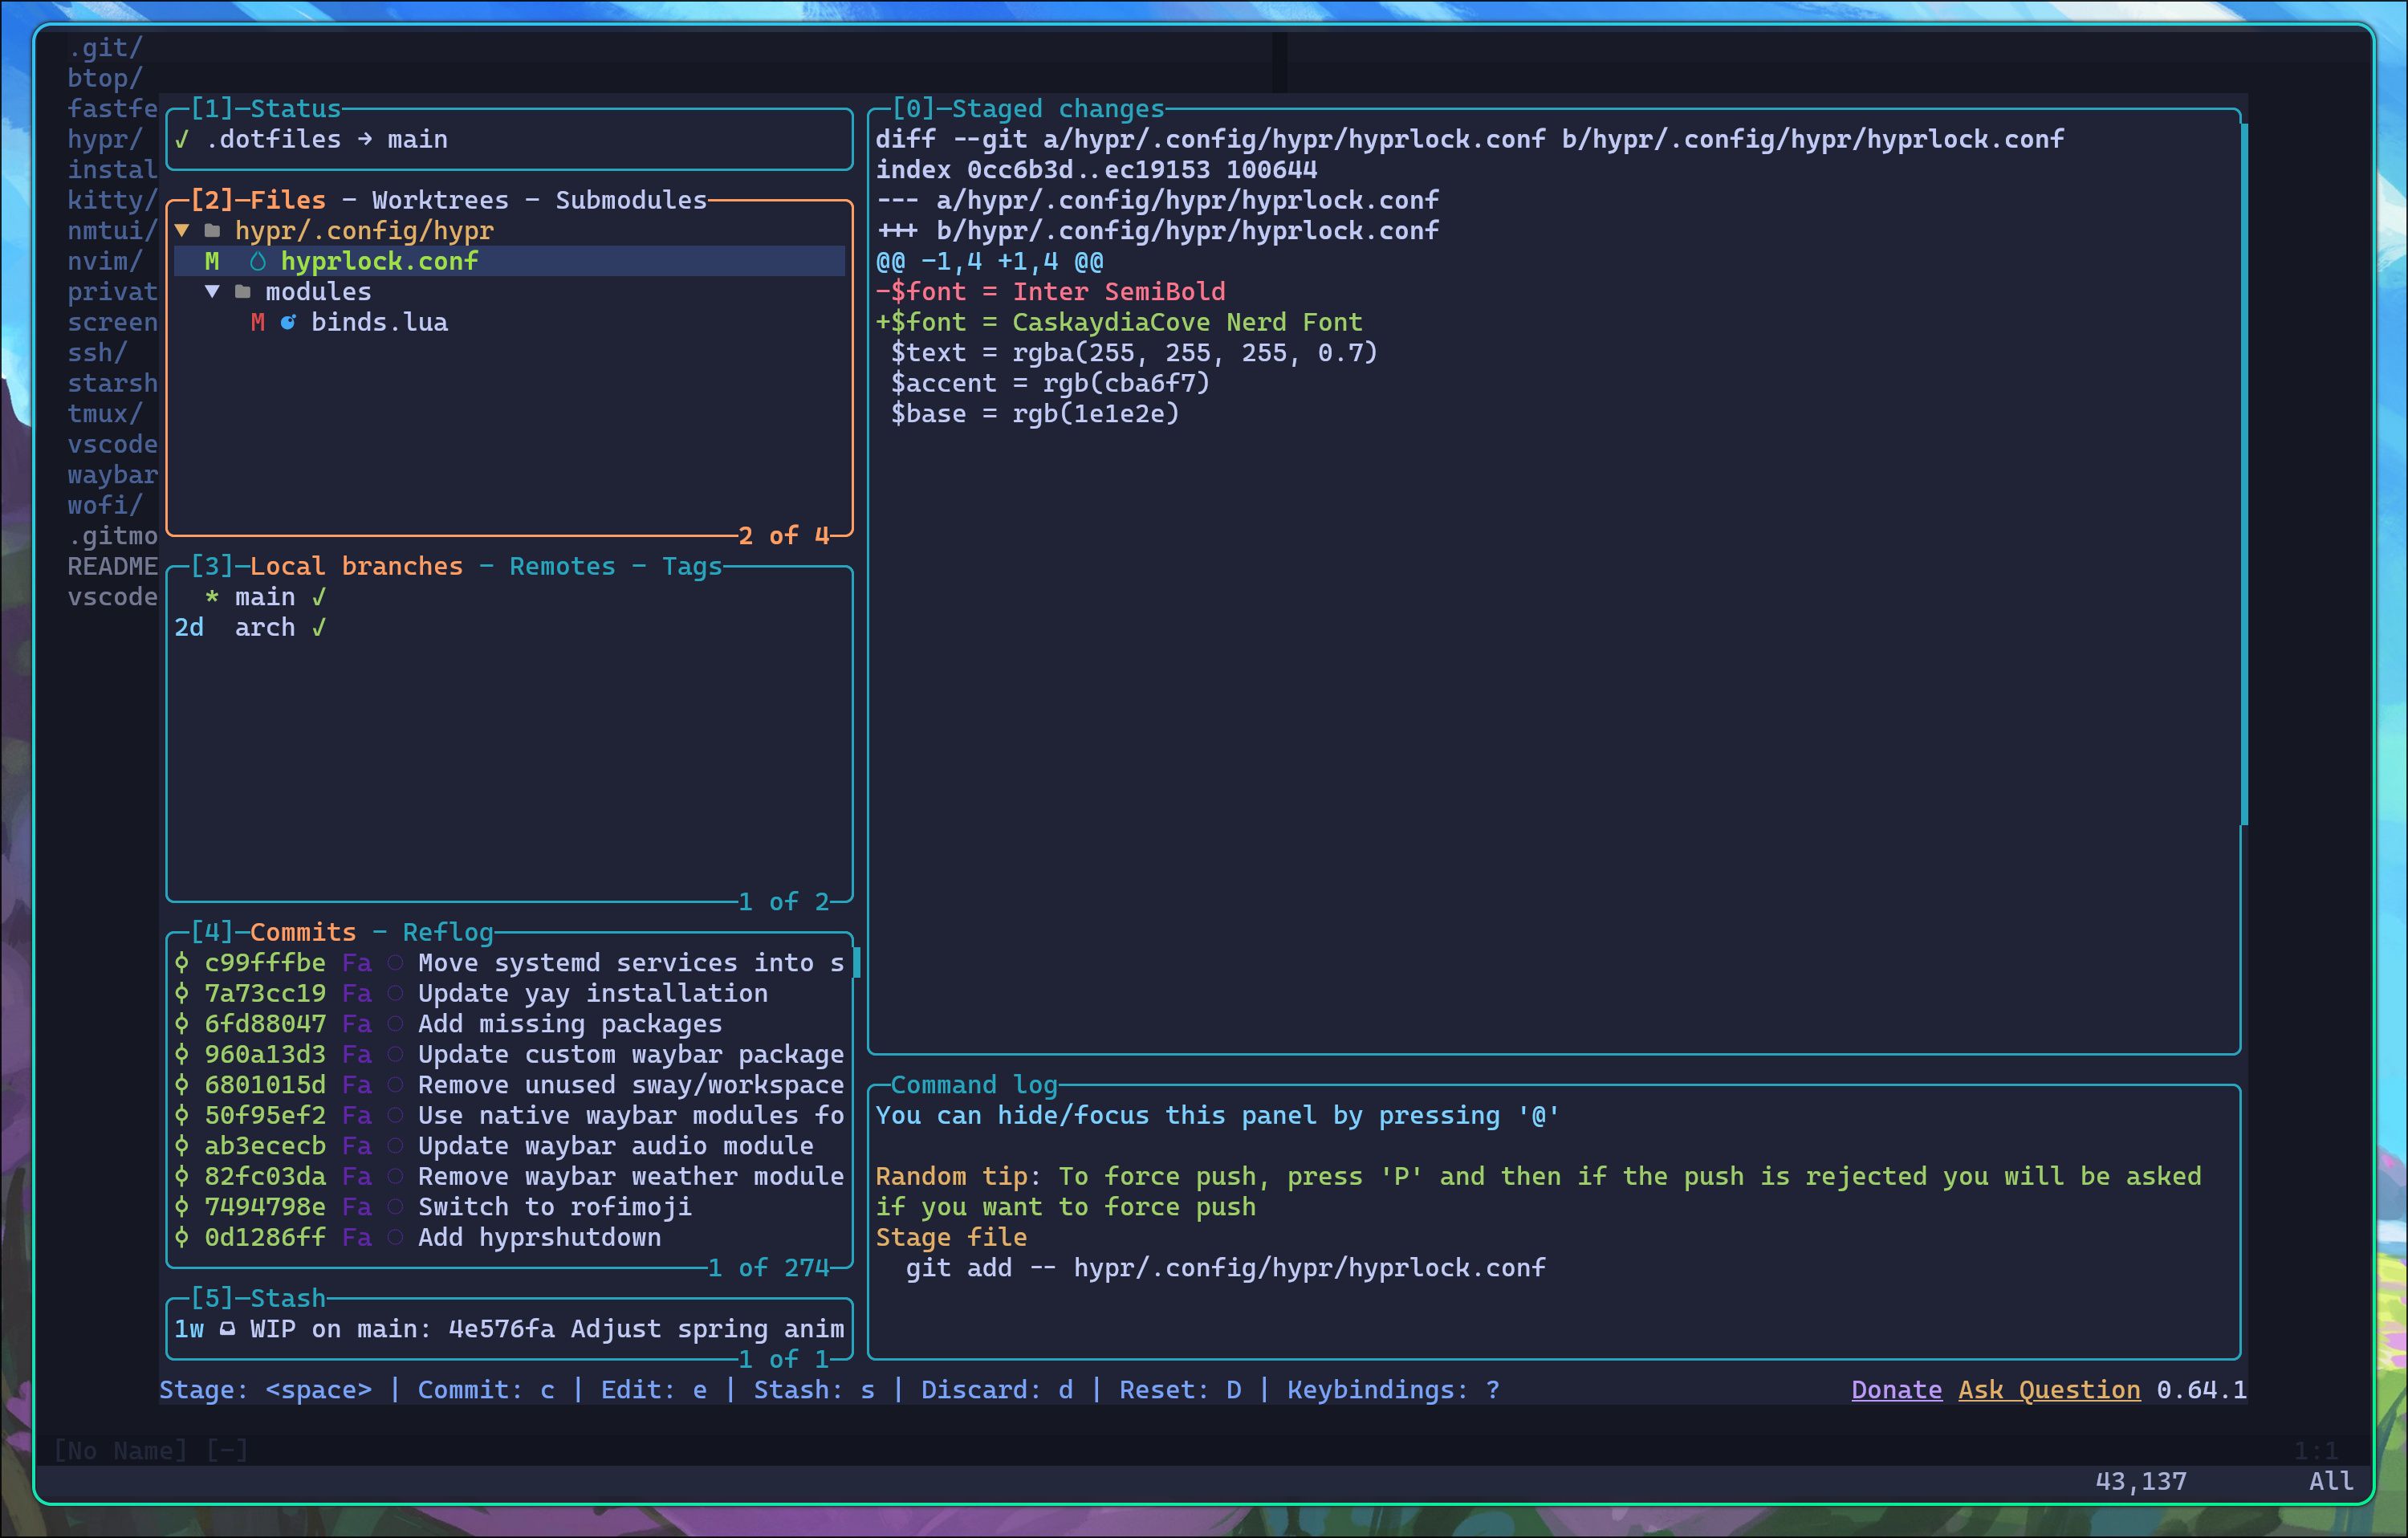Click the removed line '-$font = Inter SemiBold'
The image size is (2408, 1538).
(1051, 292)
